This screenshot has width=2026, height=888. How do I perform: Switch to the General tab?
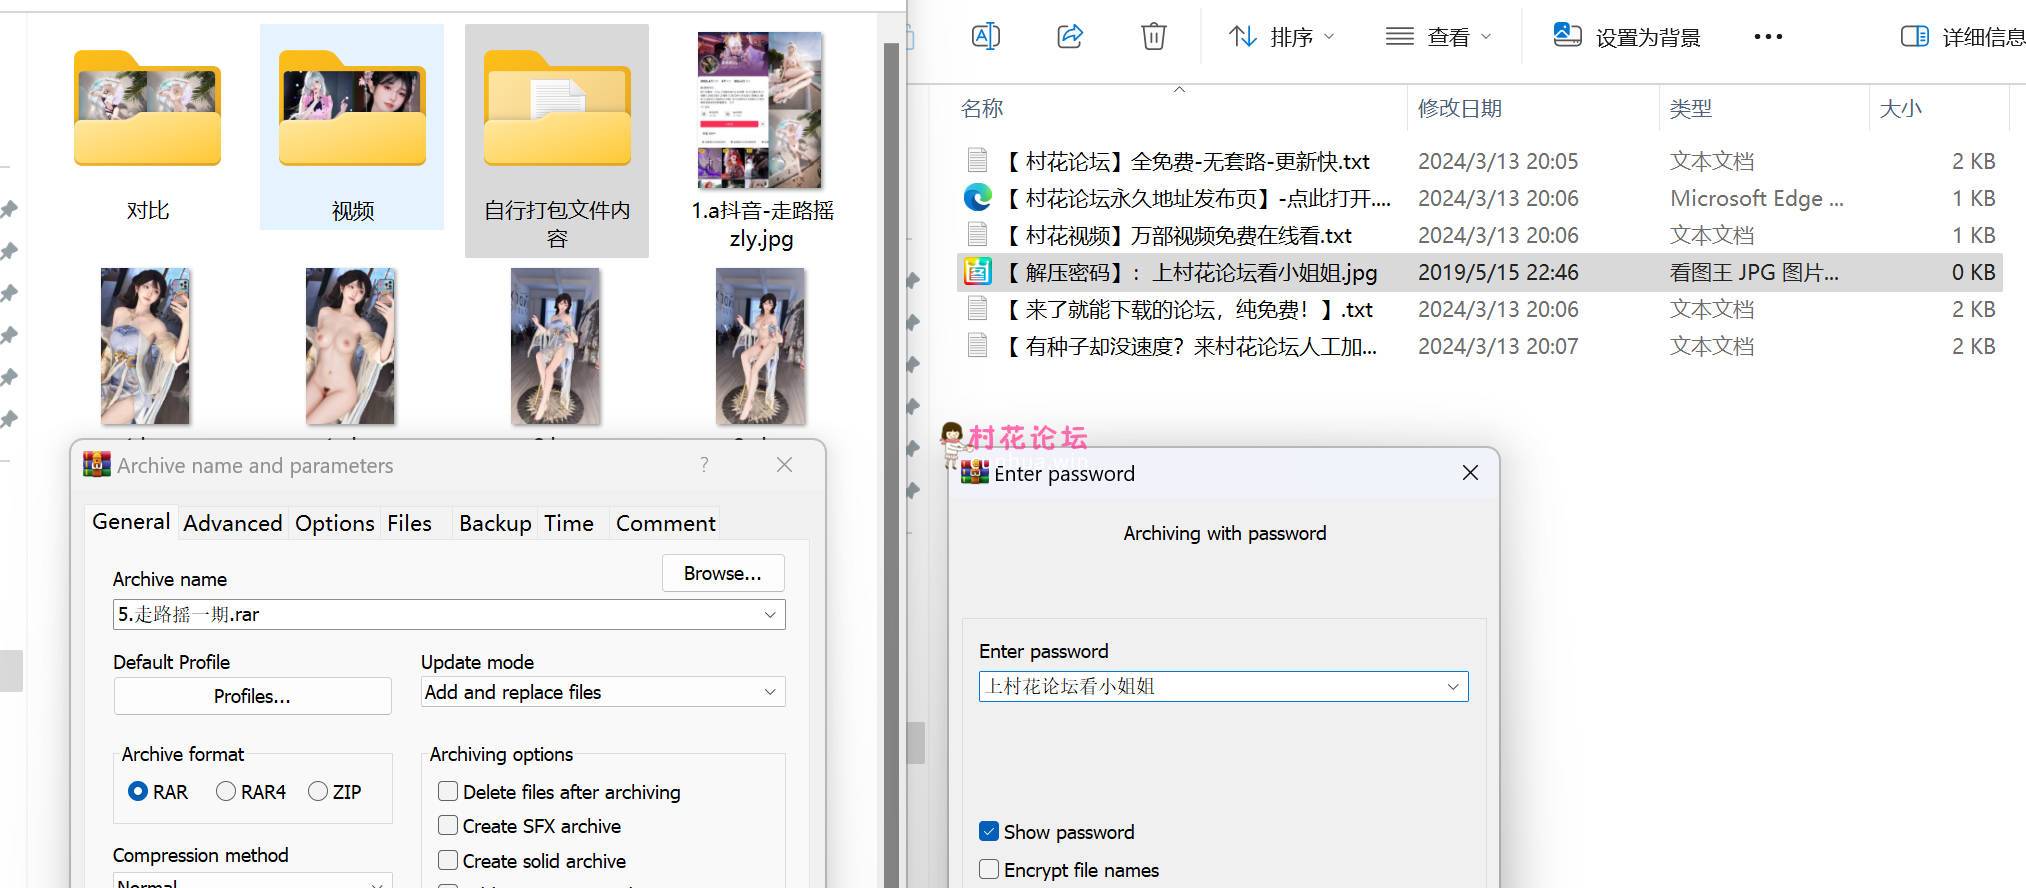[x=131, y=522]
